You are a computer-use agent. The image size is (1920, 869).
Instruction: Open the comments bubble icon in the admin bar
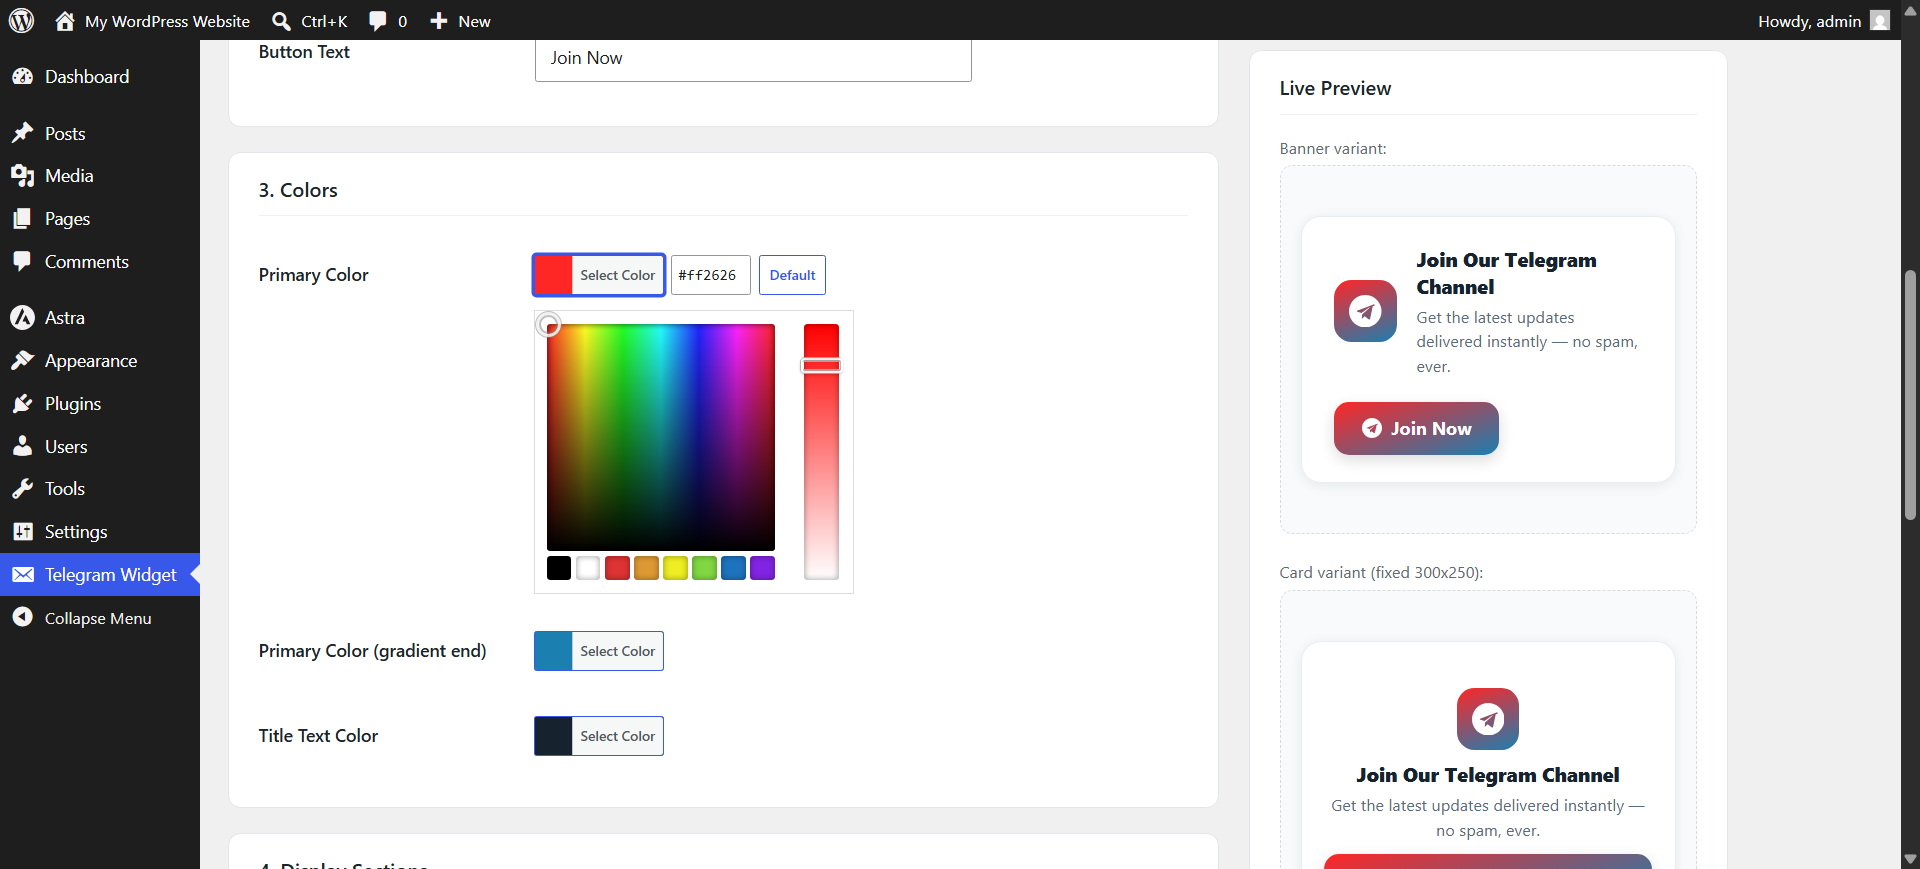377,21
